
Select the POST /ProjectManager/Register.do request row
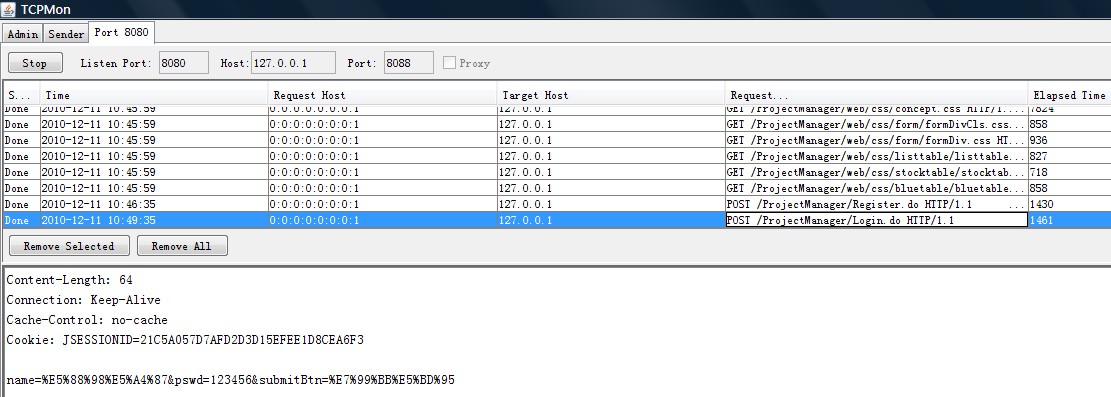(x=556, y=204)
